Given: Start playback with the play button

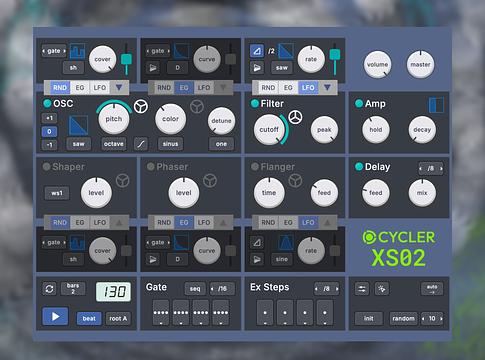Looking at the screenshot, I should tap(55, 316).
